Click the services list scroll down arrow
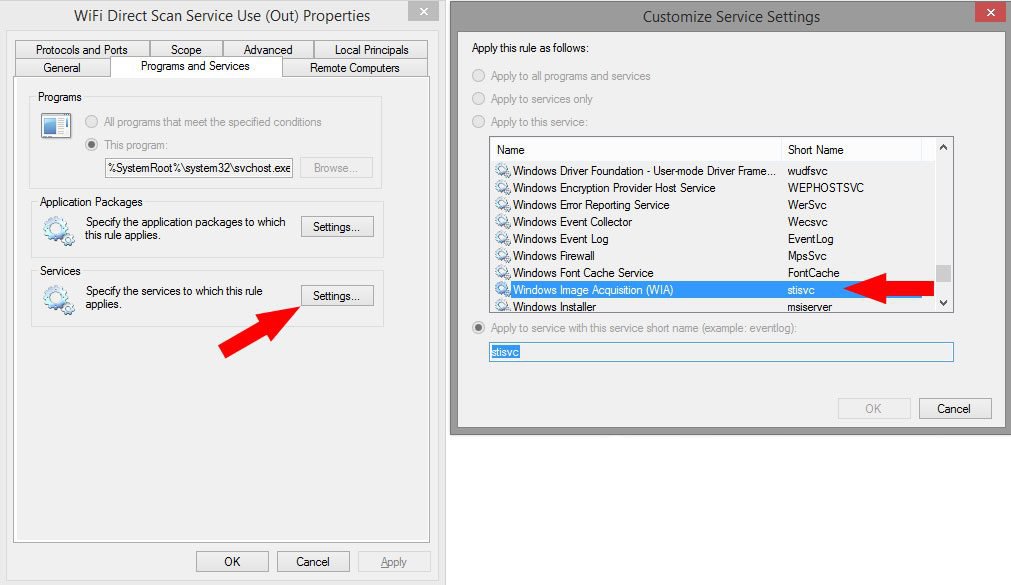The height and width of the screenshot is (585, 1011). pos(943,302)
